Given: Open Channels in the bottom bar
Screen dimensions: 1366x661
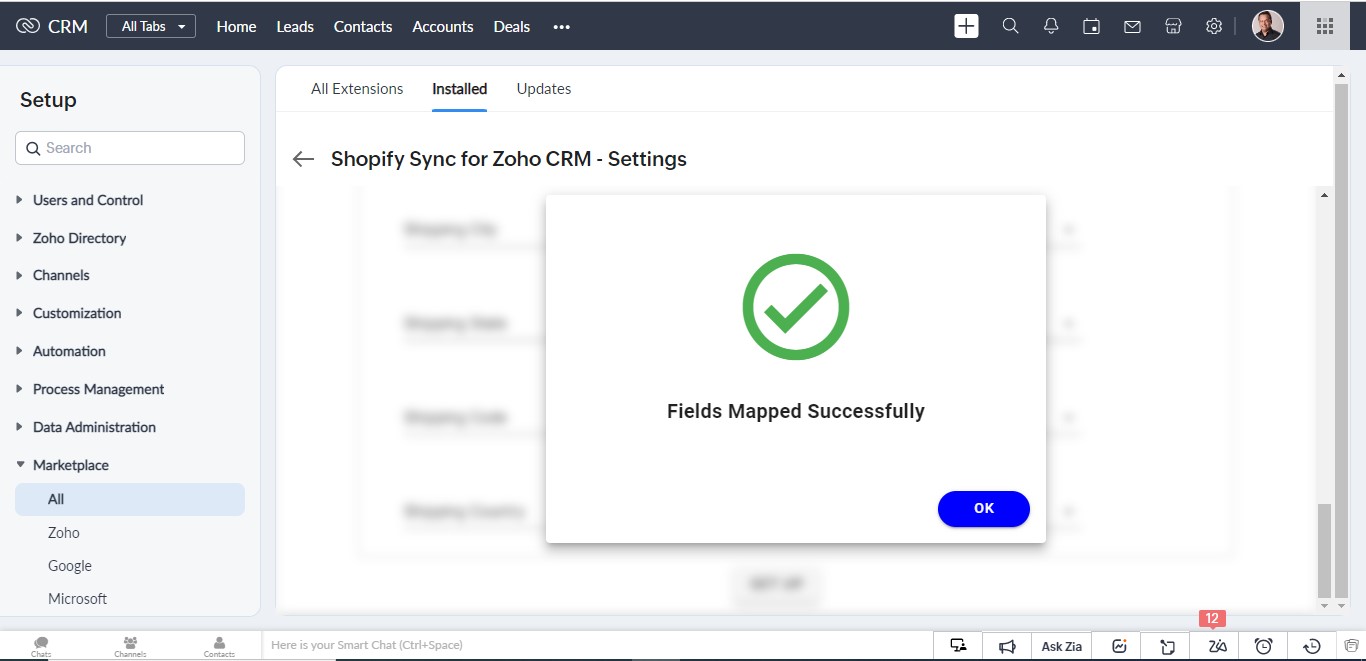Looking at the screenshot, I should pos(130,646).
